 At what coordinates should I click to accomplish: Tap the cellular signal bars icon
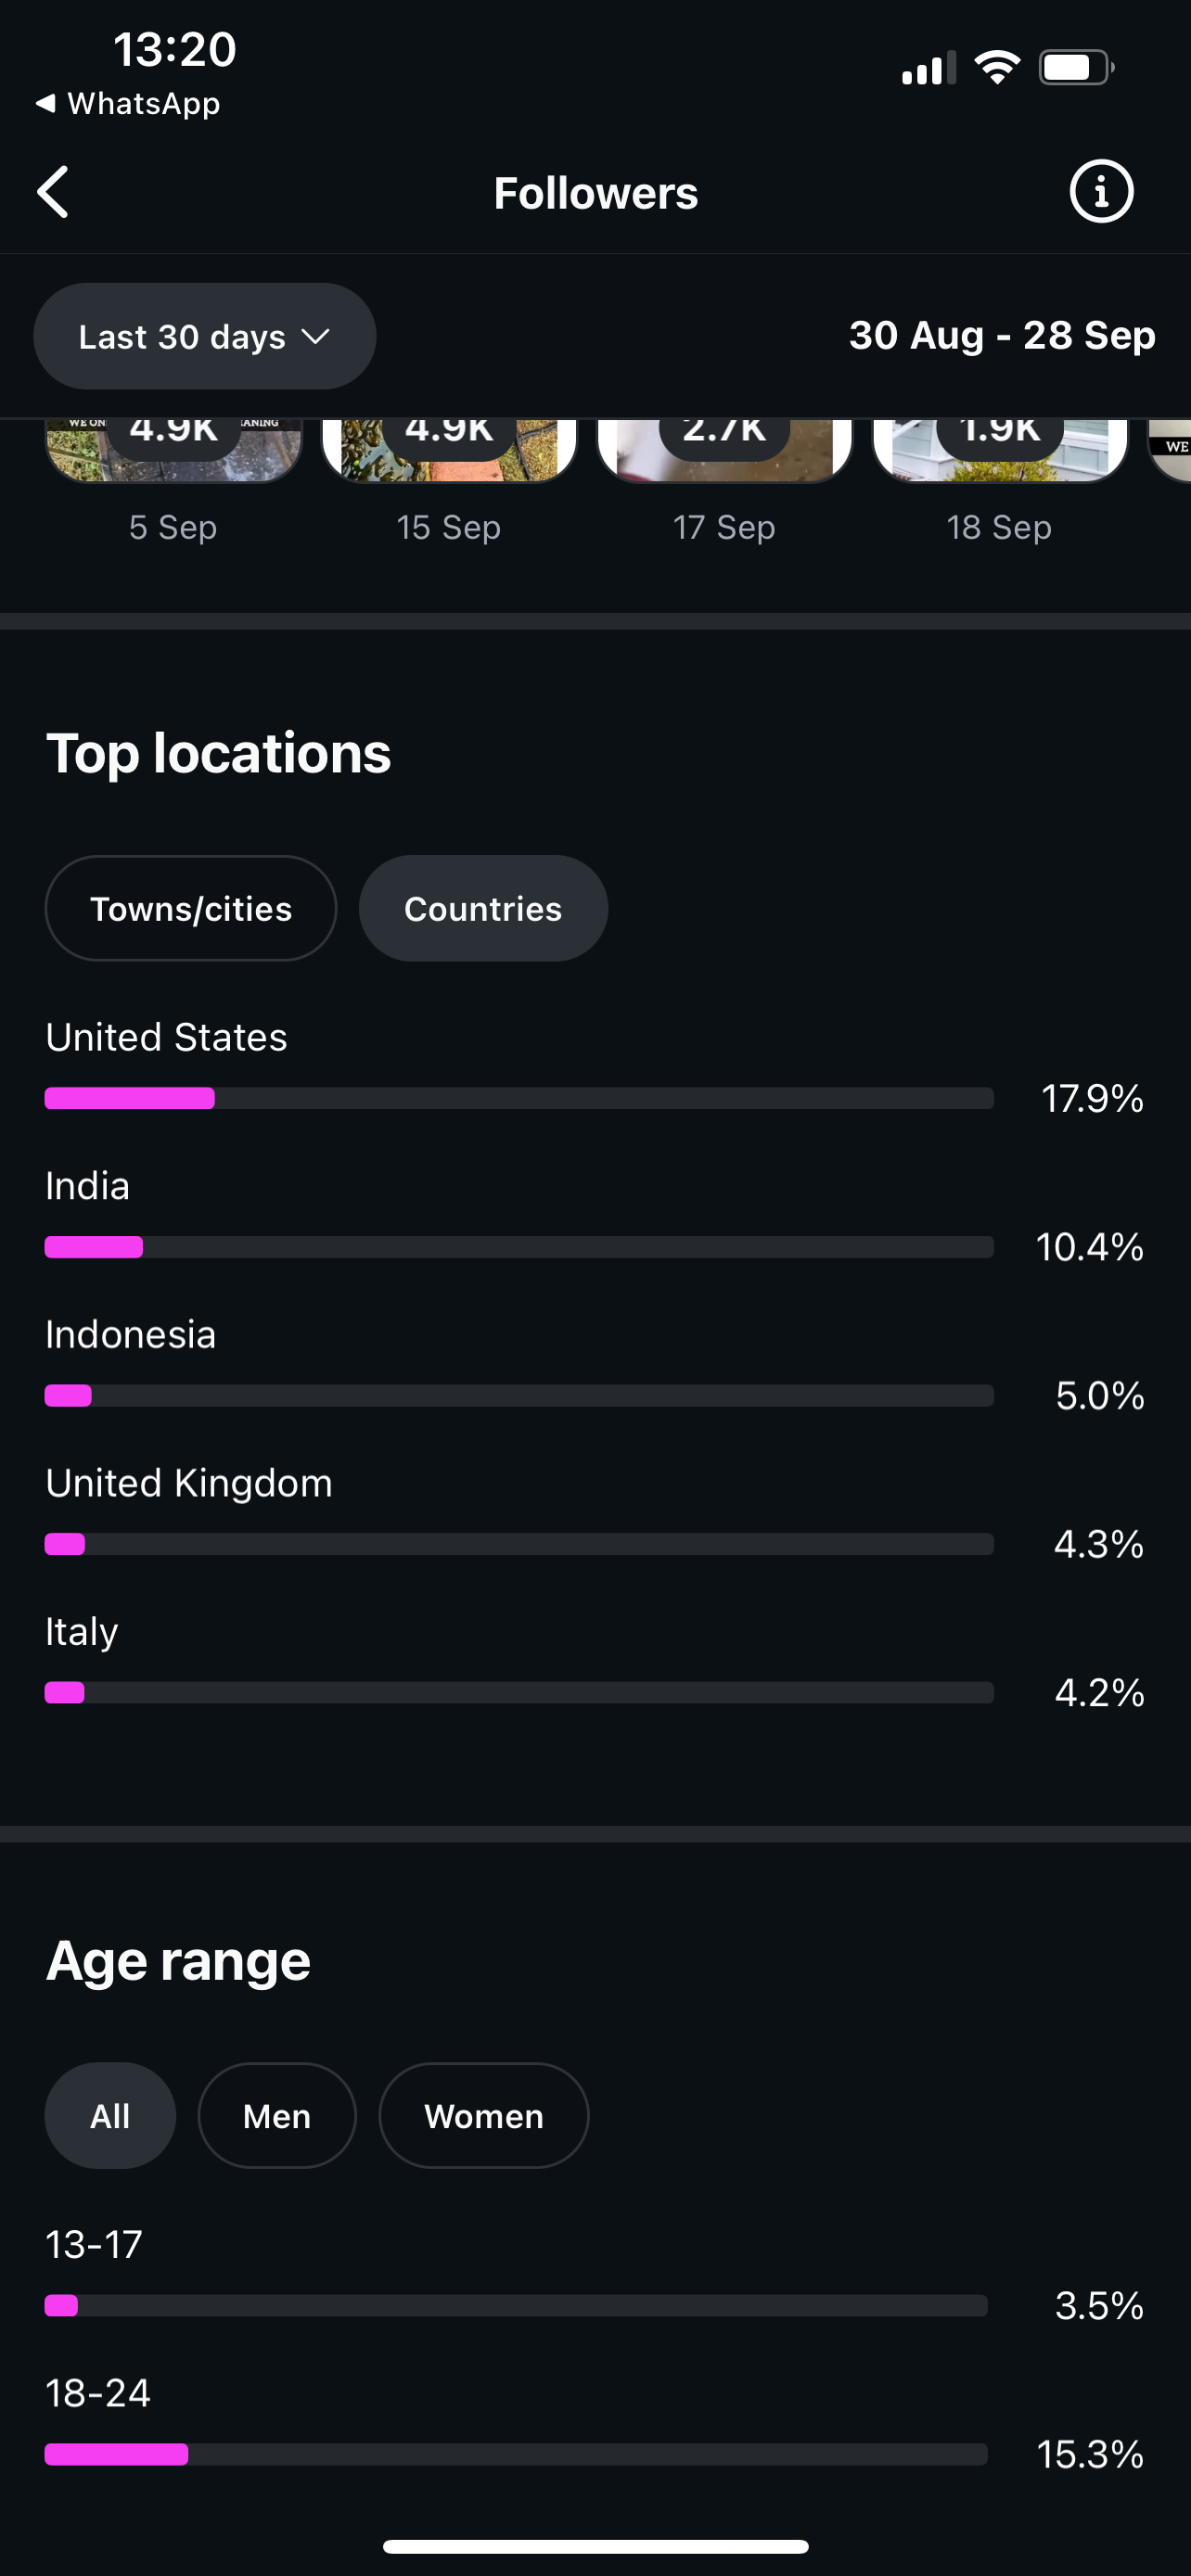[928, 70]
